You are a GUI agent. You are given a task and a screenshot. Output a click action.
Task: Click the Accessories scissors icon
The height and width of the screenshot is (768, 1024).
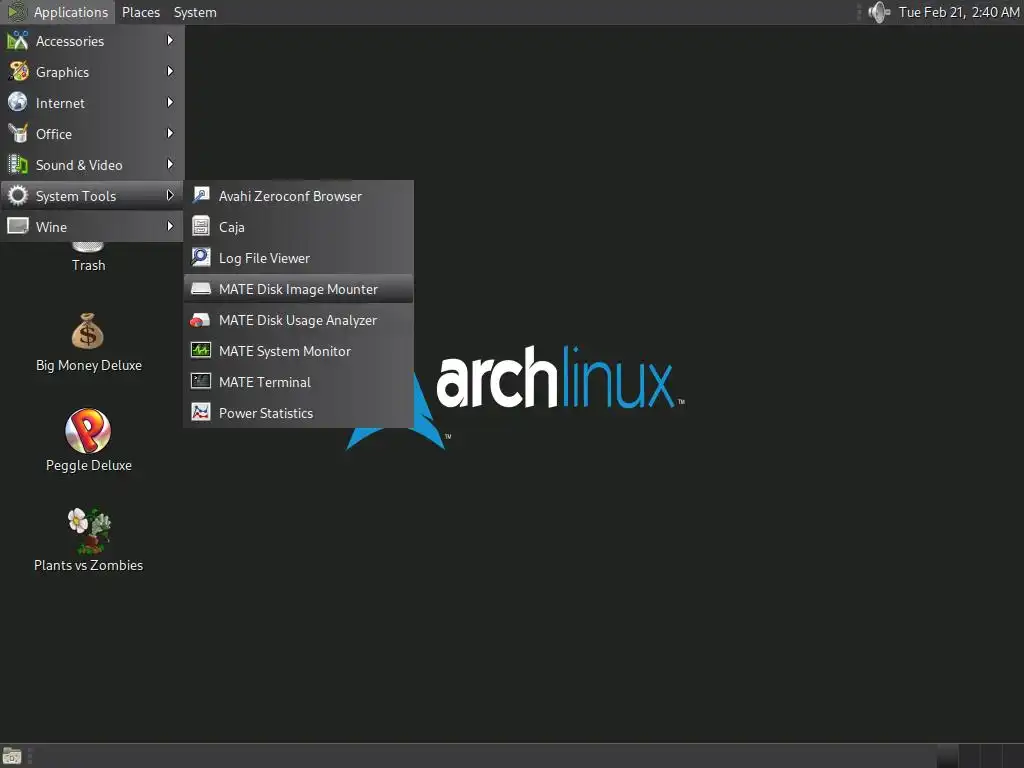coord(18,40)
